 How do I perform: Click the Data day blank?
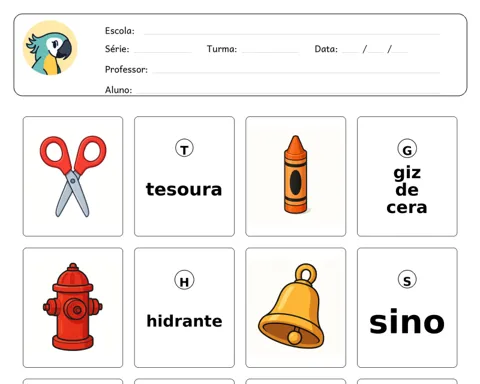click(x=351, y=52)
